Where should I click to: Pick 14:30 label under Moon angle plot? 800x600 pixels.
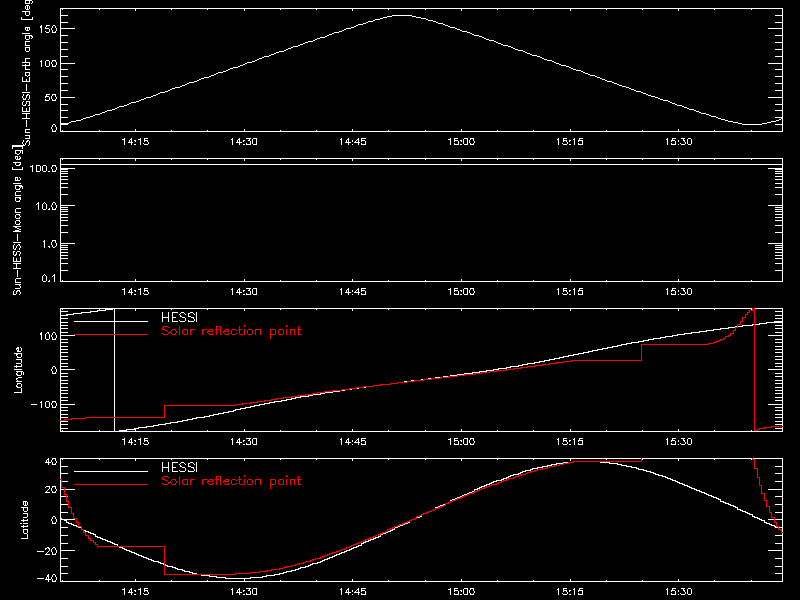244,292
